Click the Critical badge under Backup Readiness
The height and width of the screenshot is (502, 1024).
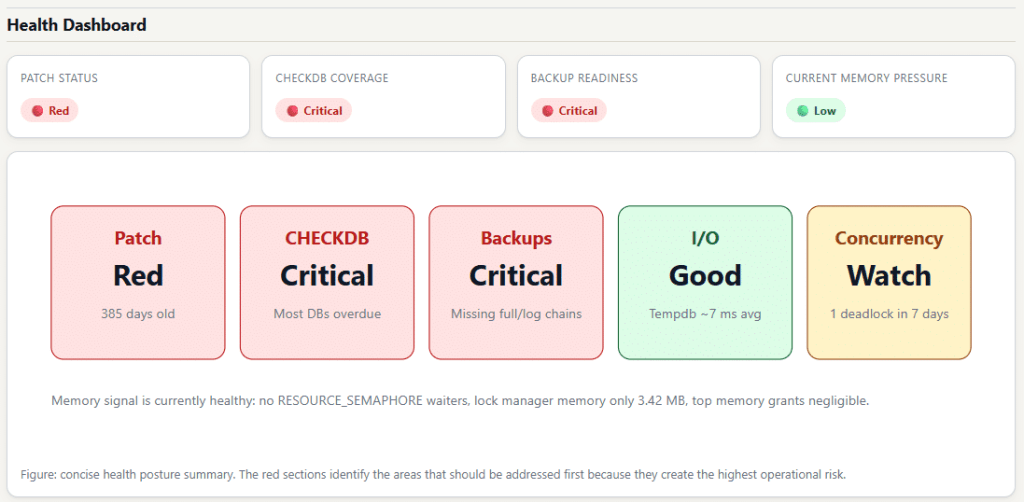click(x=569, y=110)
